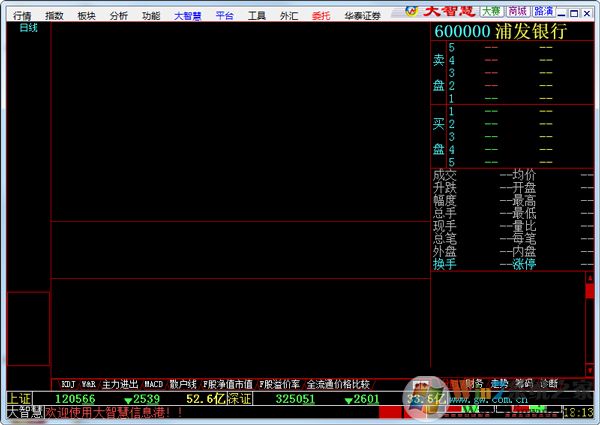
Task: Open the 华泰证券 menu
Action: [362, 16]
